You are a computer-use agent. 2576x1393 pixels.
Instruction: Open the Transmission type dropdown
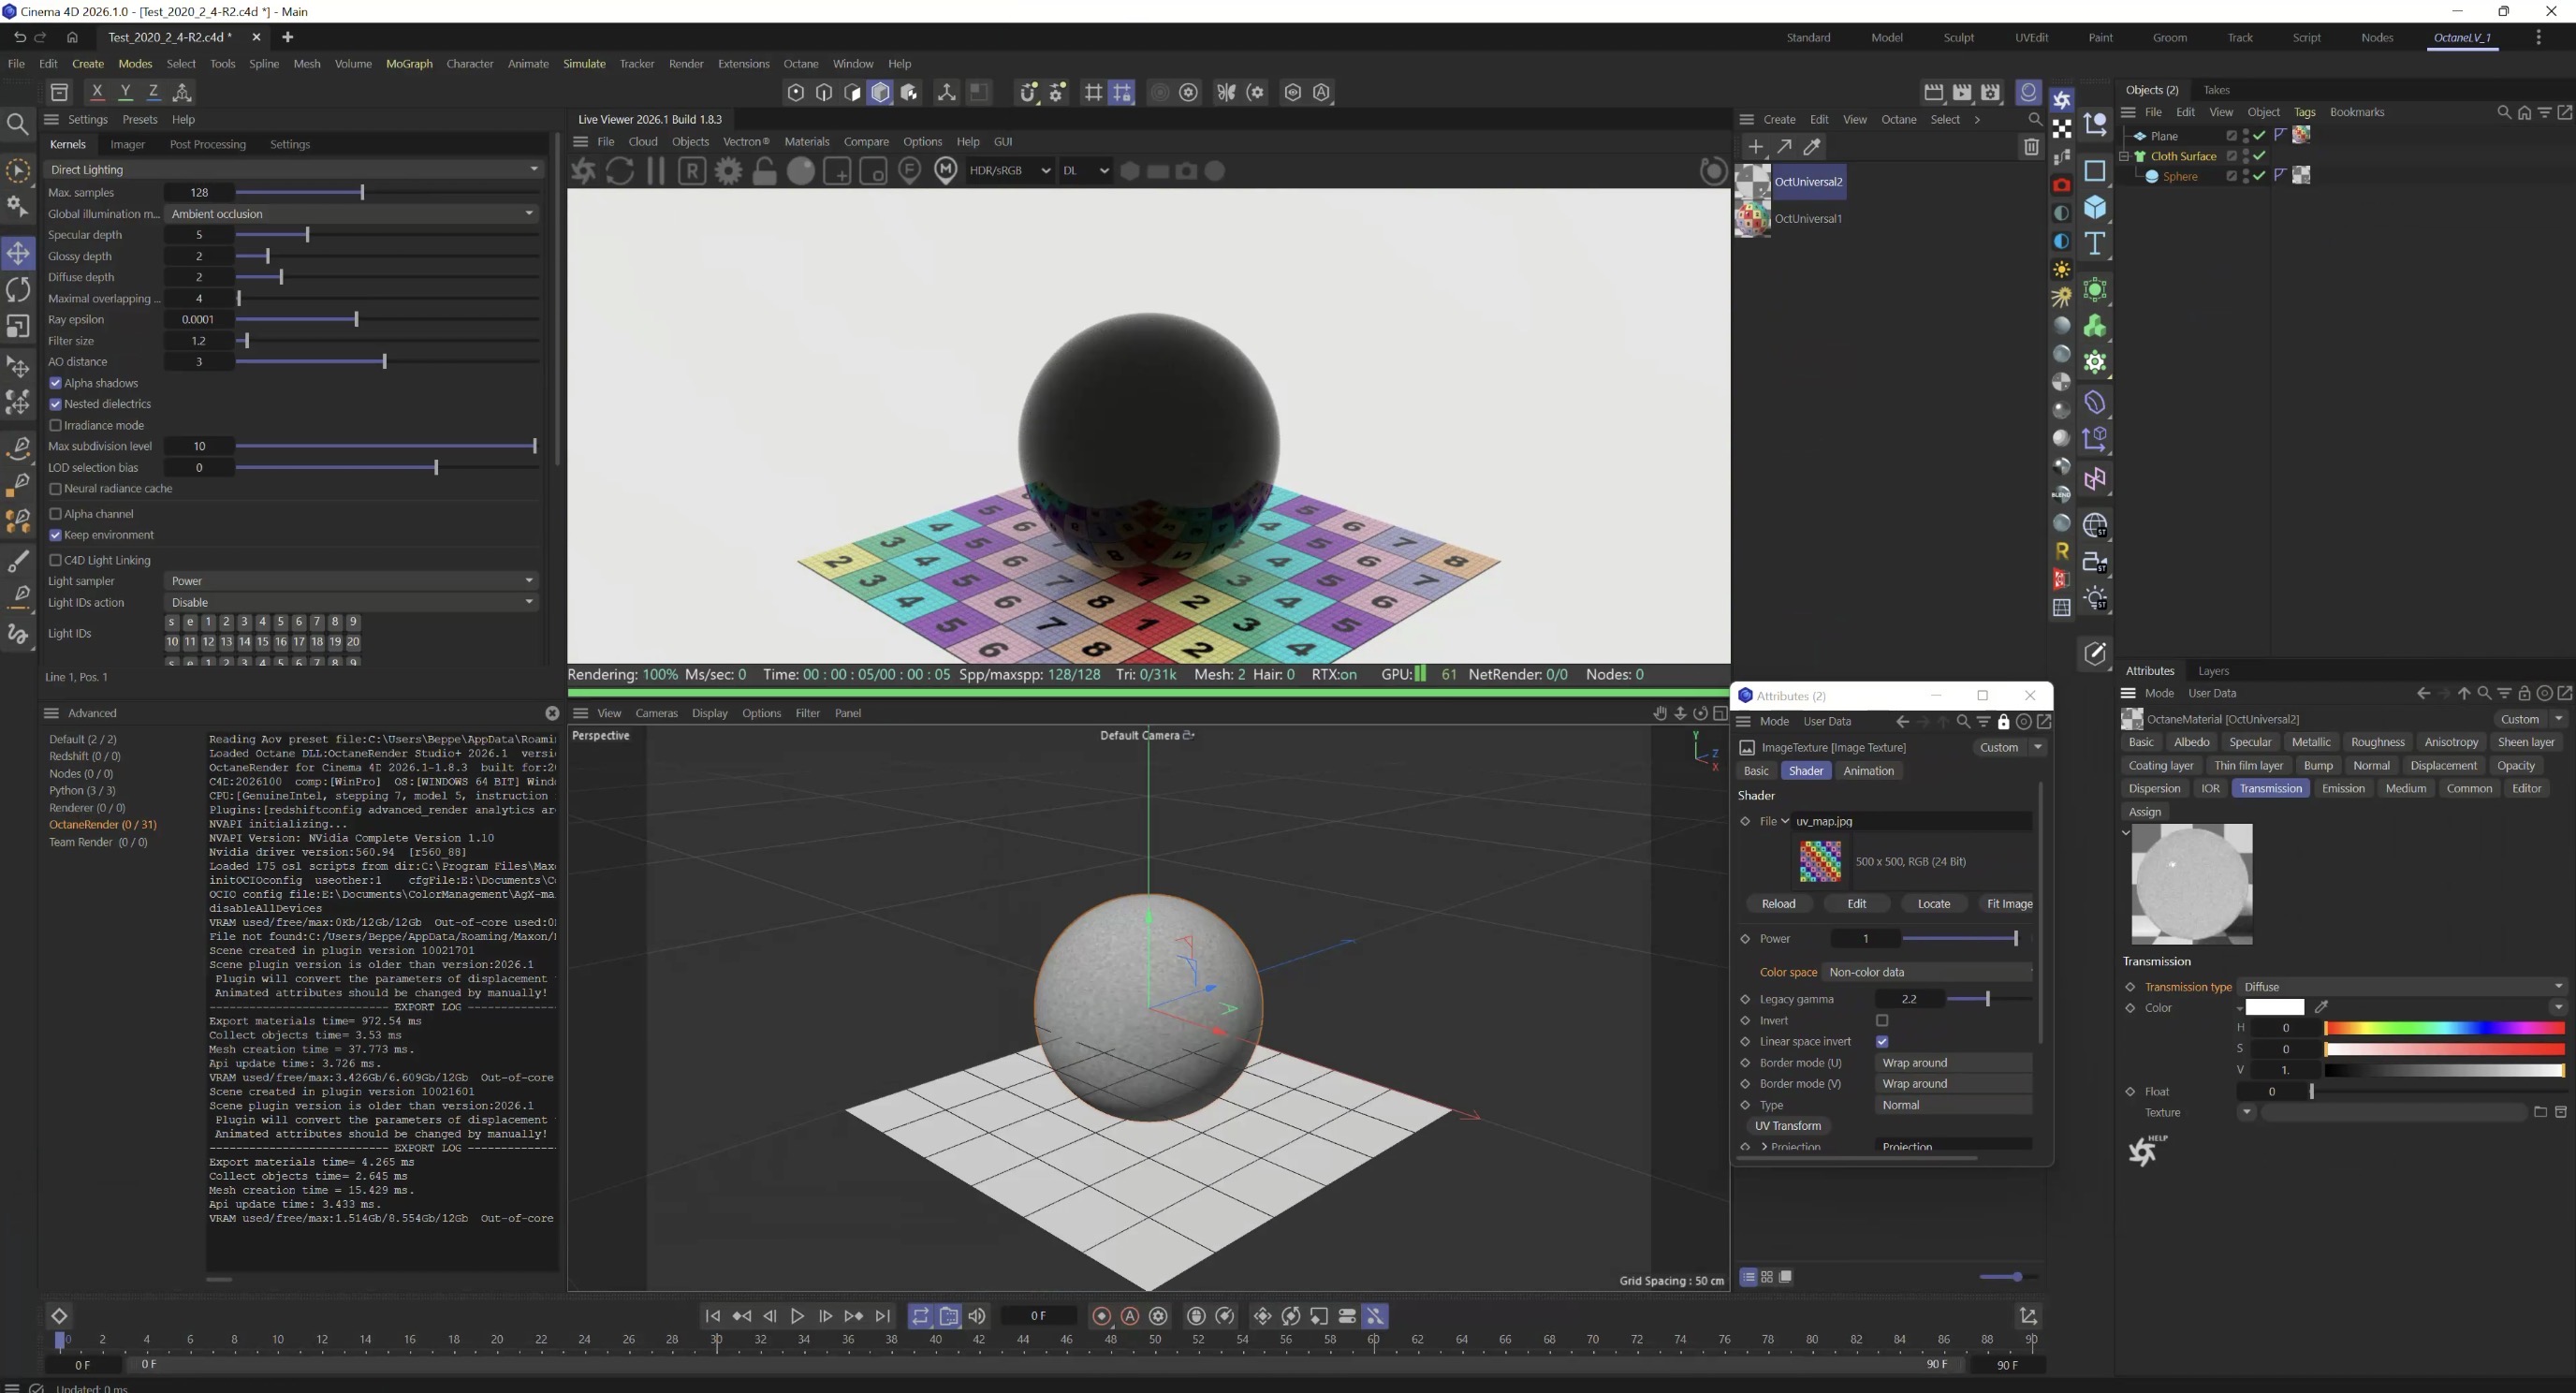[x=2400, y=986]
